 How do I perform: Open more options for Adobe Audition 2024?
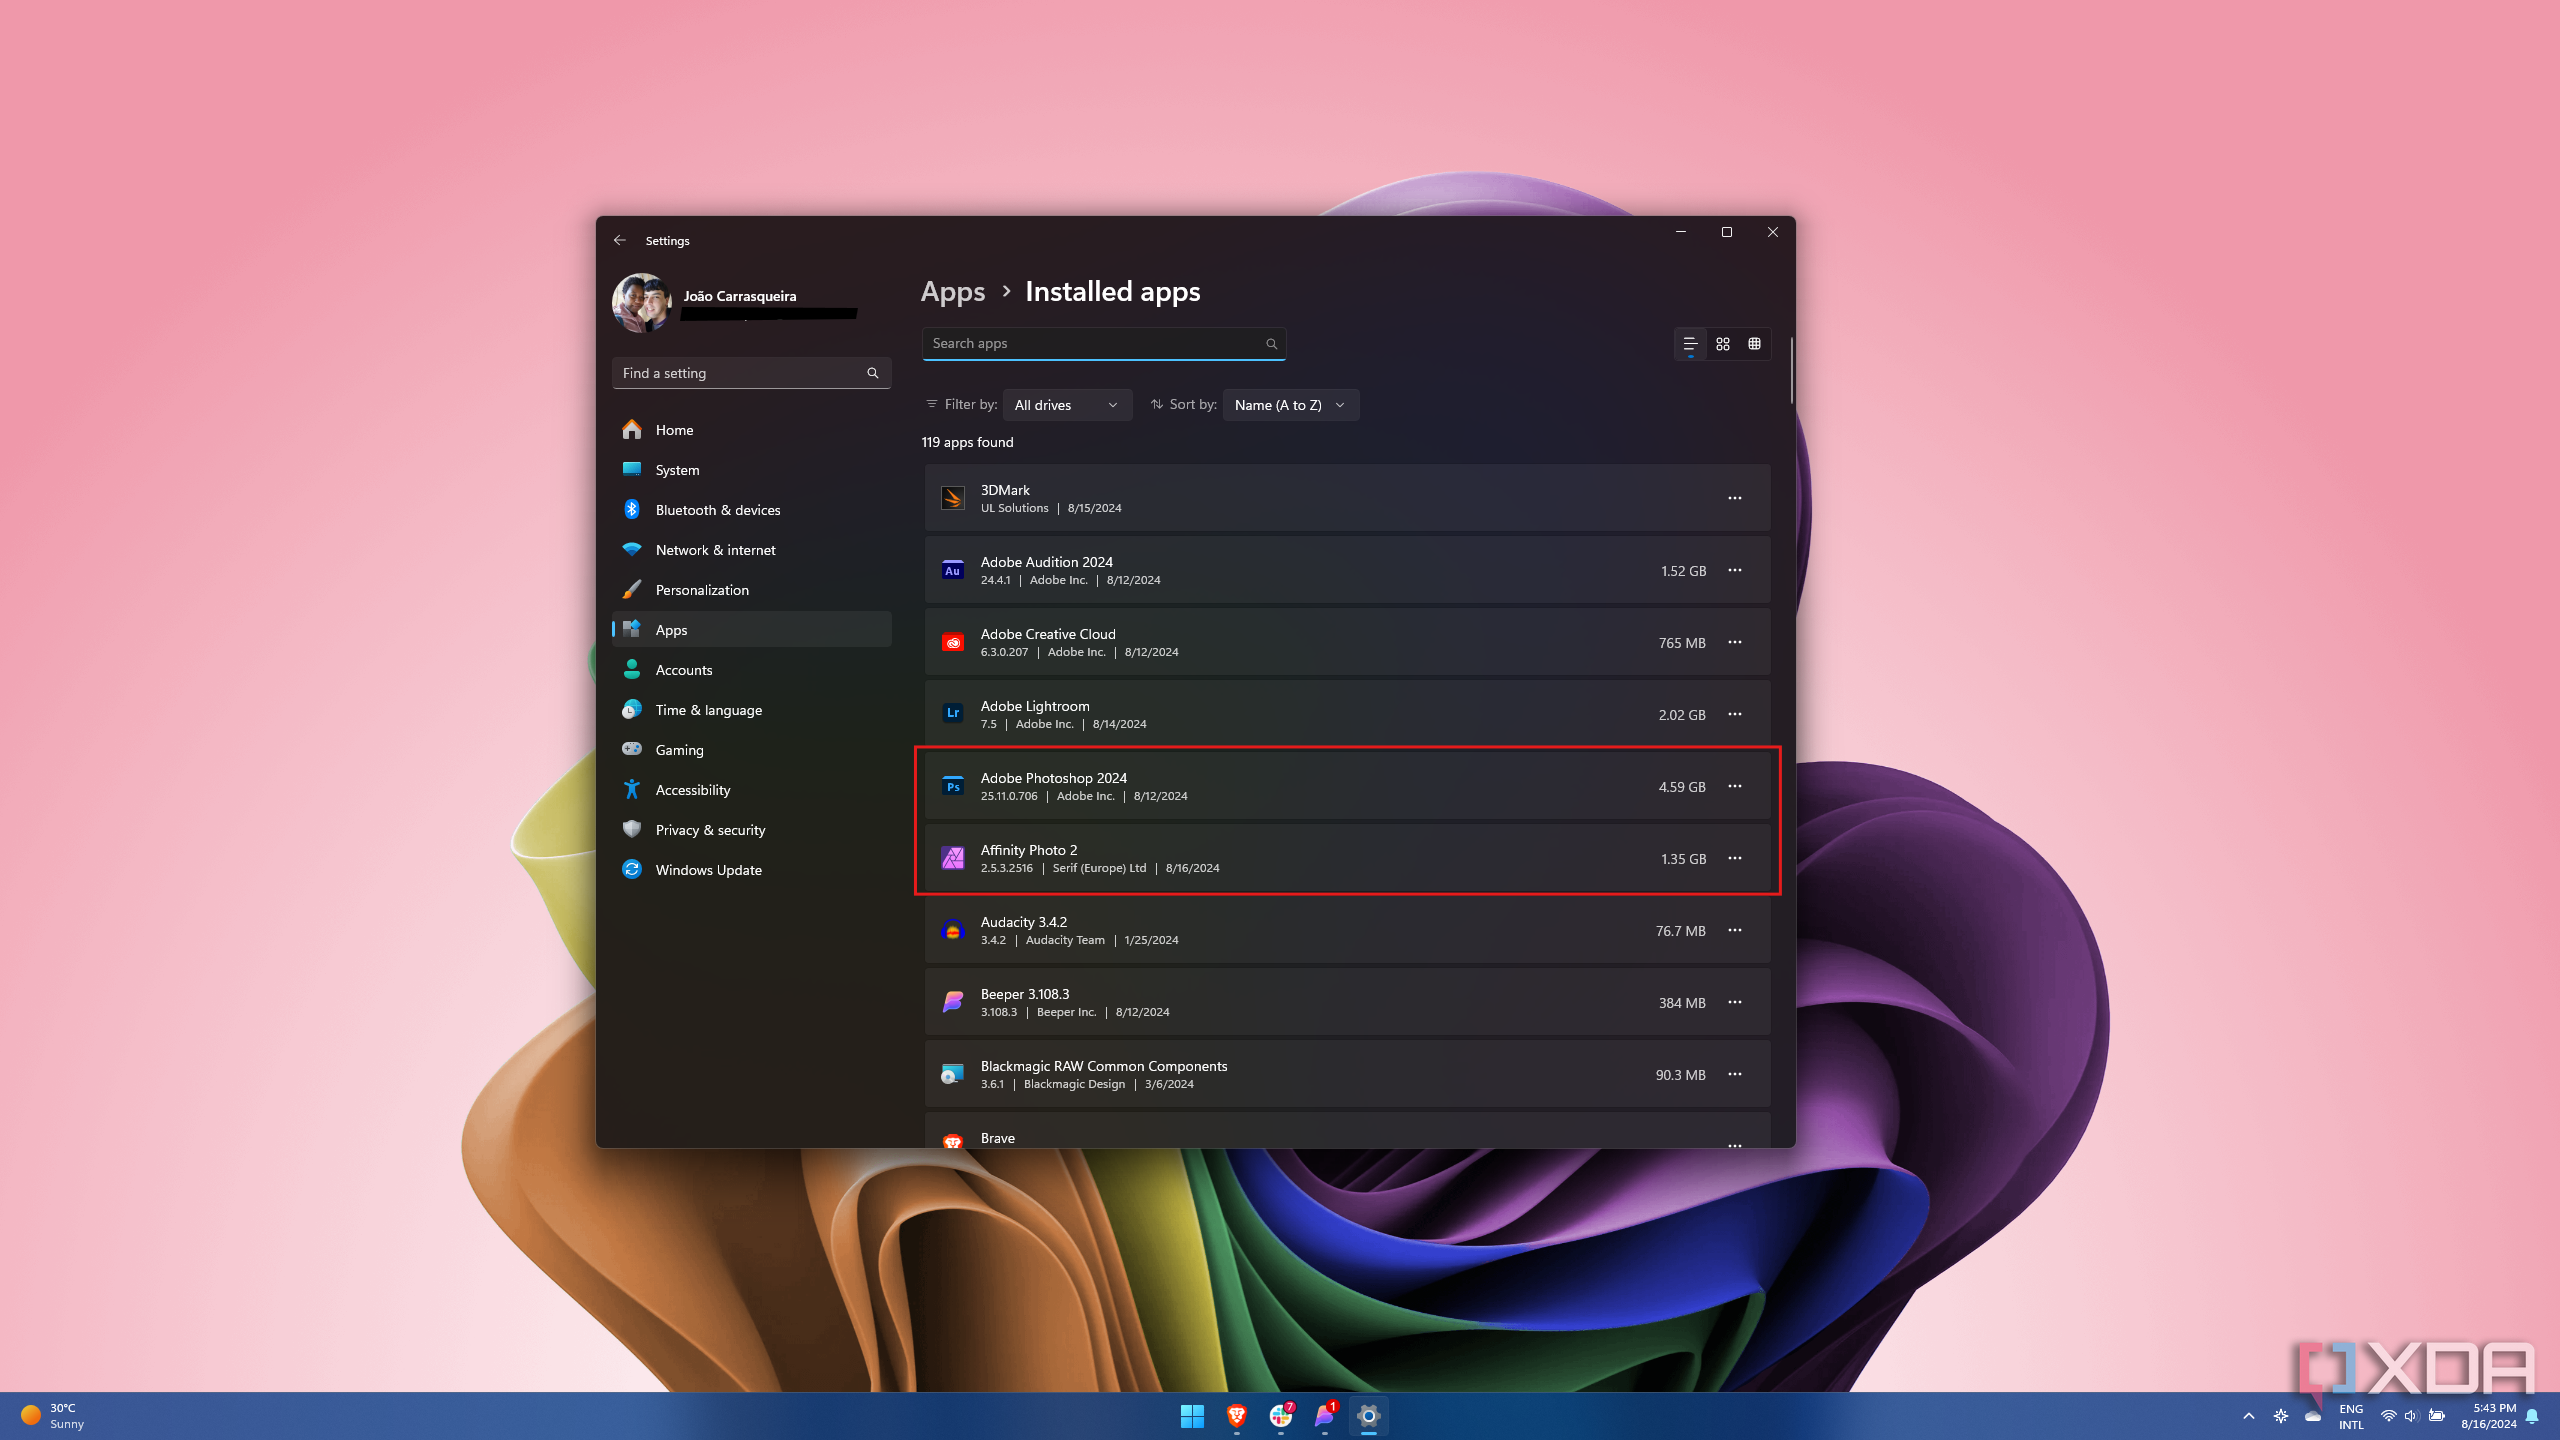[x=1734, y=569]
